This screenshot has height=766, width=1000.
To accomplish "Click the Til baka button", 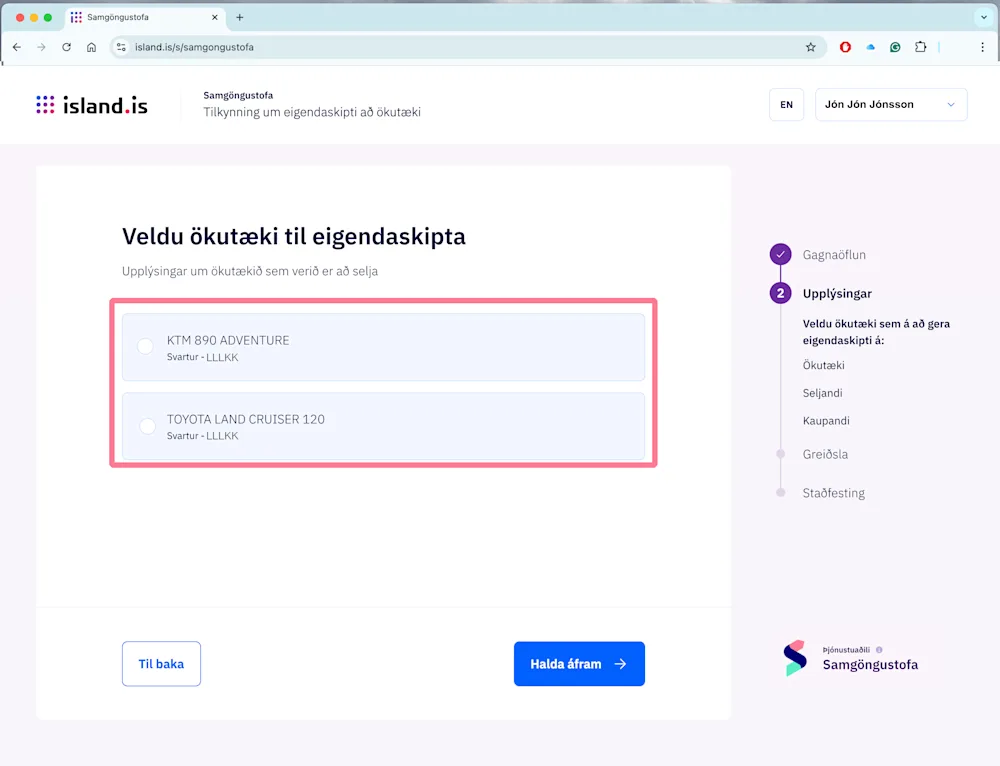I will [161, 663].
